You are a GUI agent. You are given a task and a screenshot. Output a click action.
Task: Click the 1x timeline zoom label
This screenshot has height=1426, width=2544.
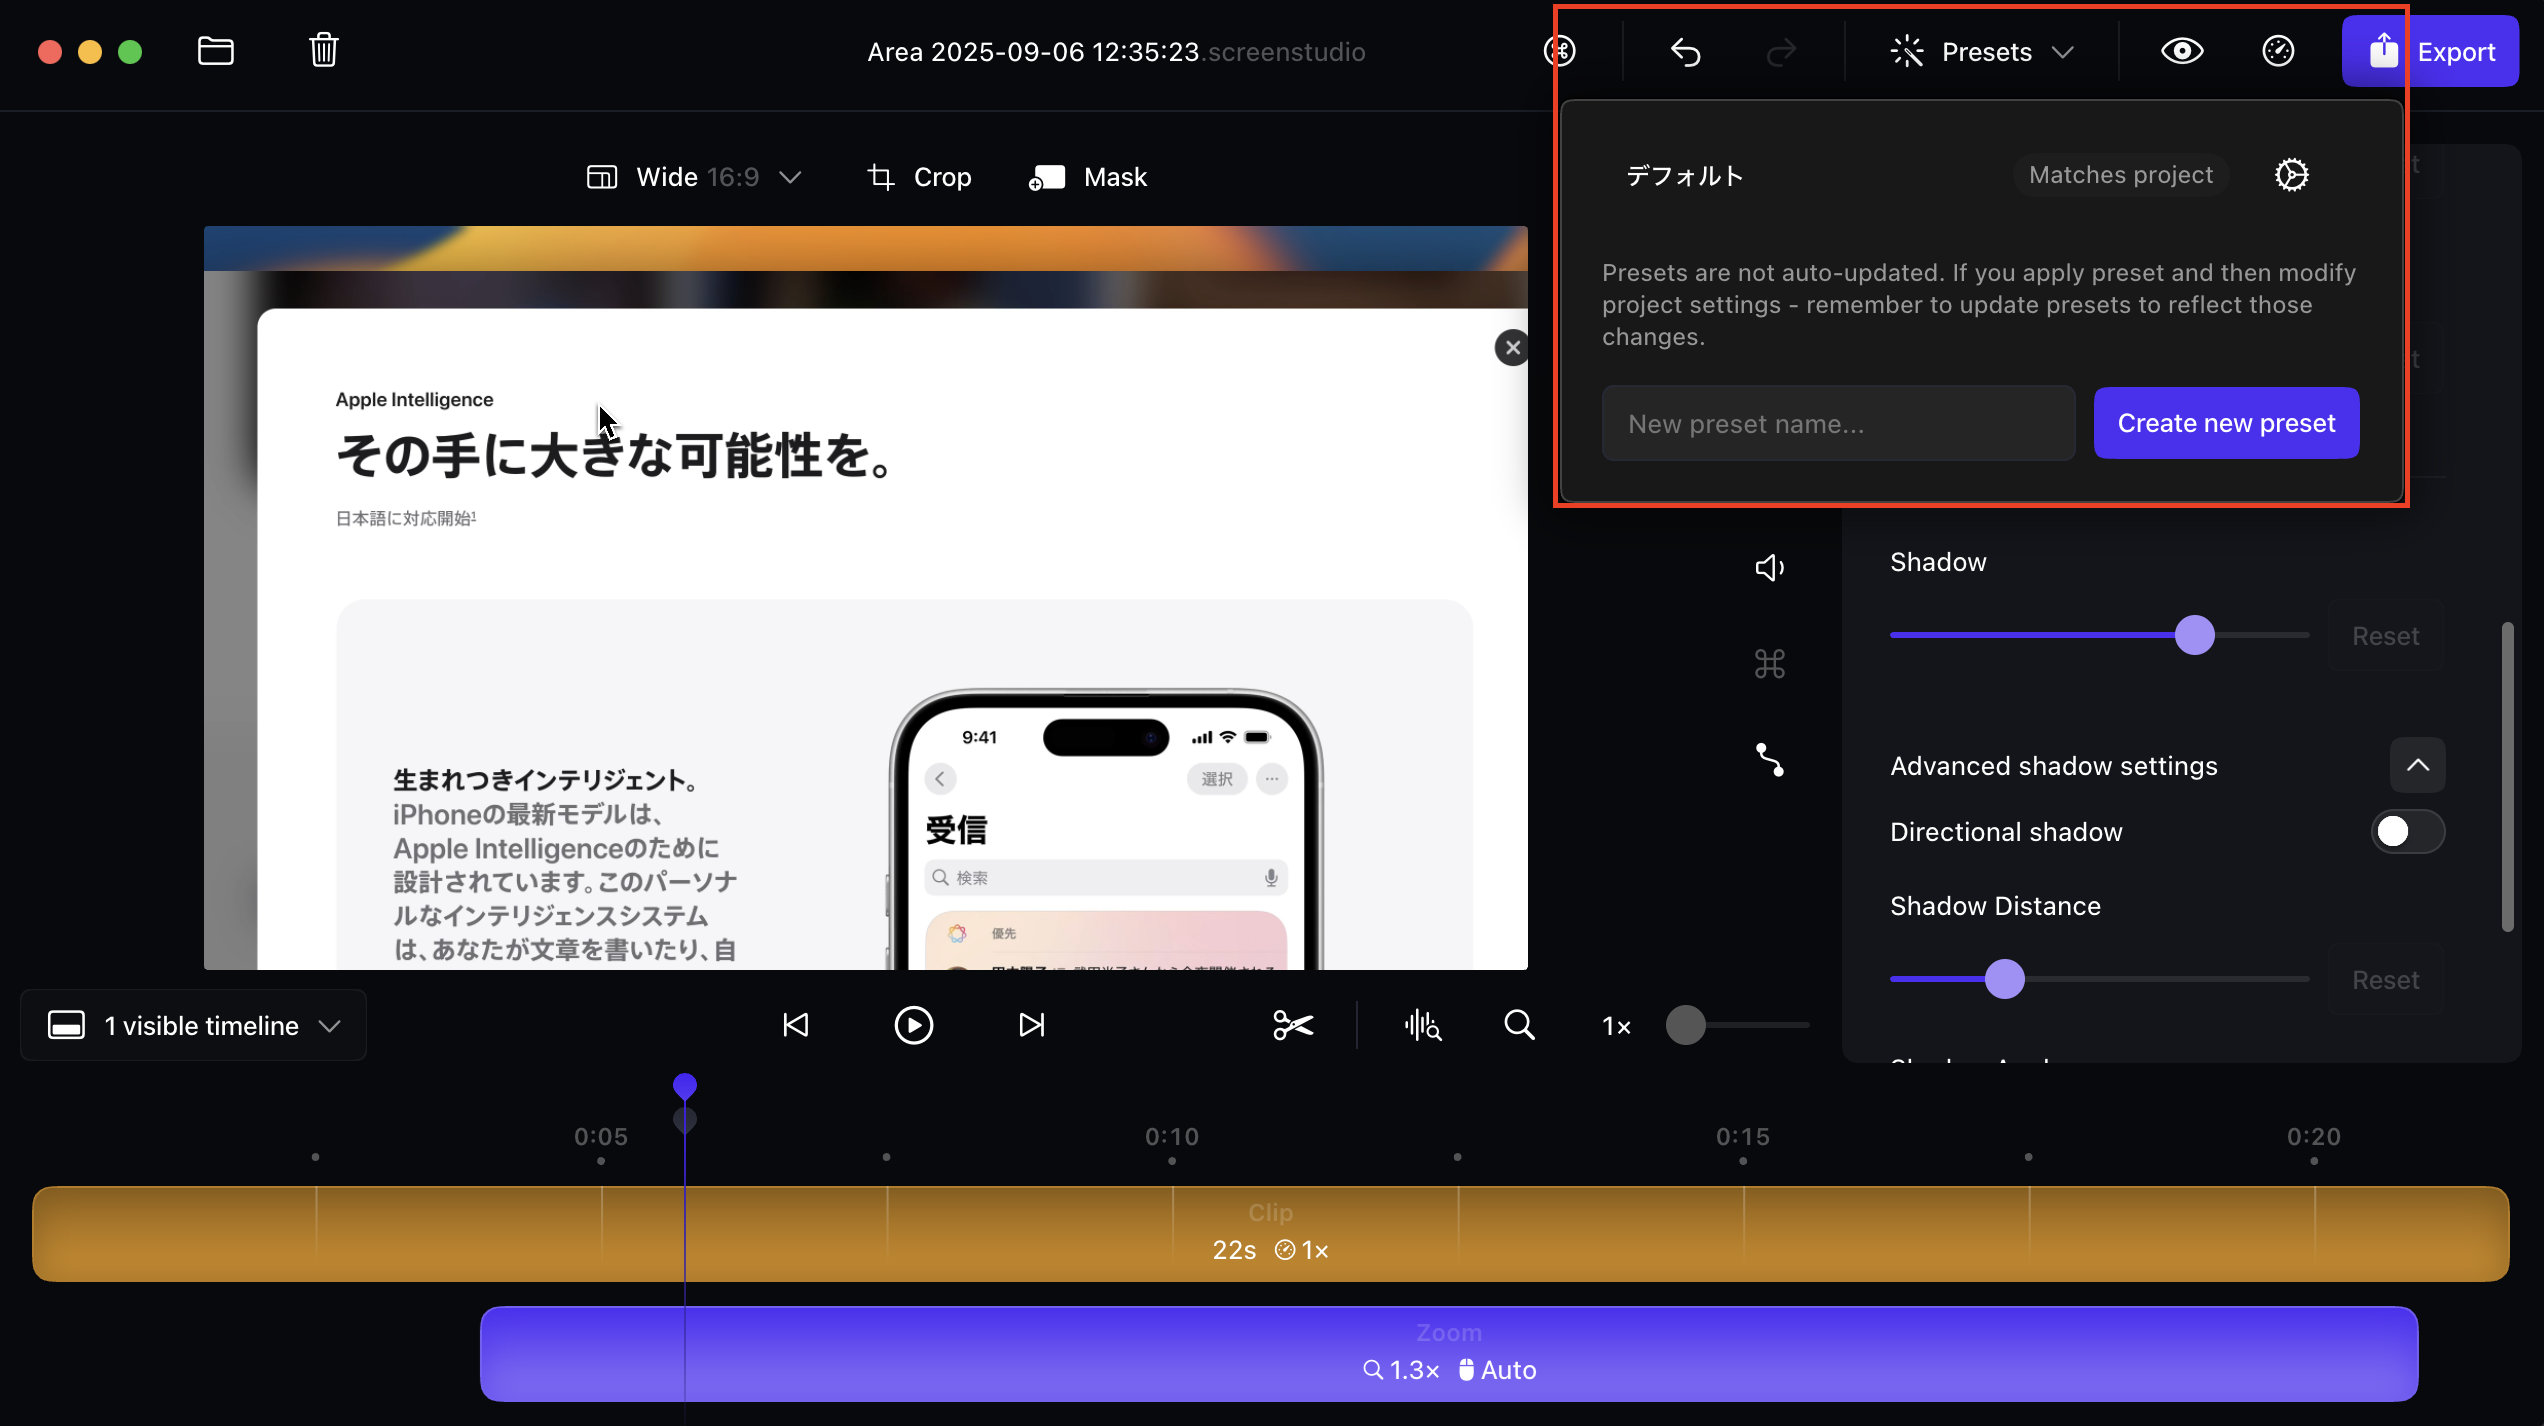[x=1616, y=1026]
